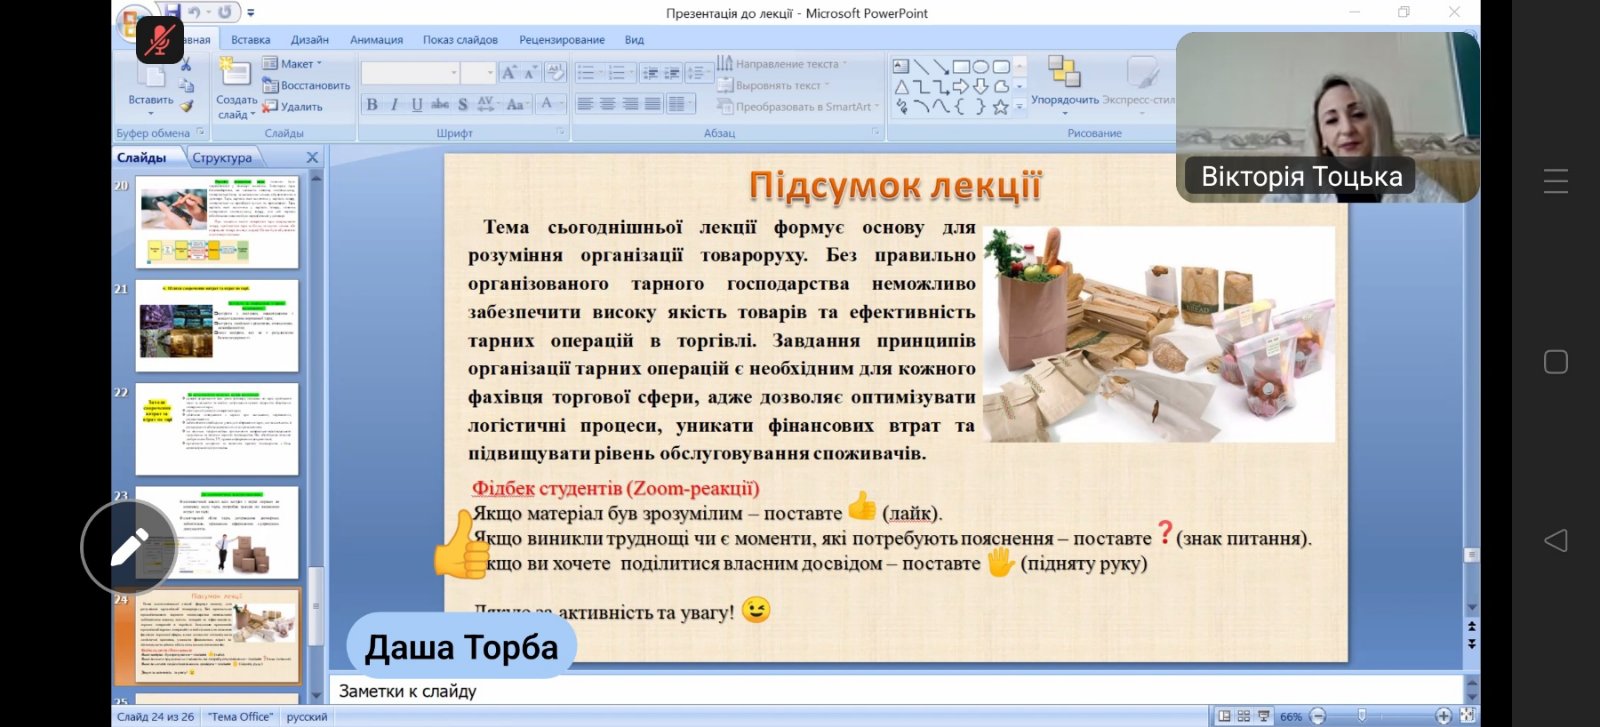This screenshot has height=727, width=1600.
Task: Toggle text shadow formatting
Action: pos(463,104)
